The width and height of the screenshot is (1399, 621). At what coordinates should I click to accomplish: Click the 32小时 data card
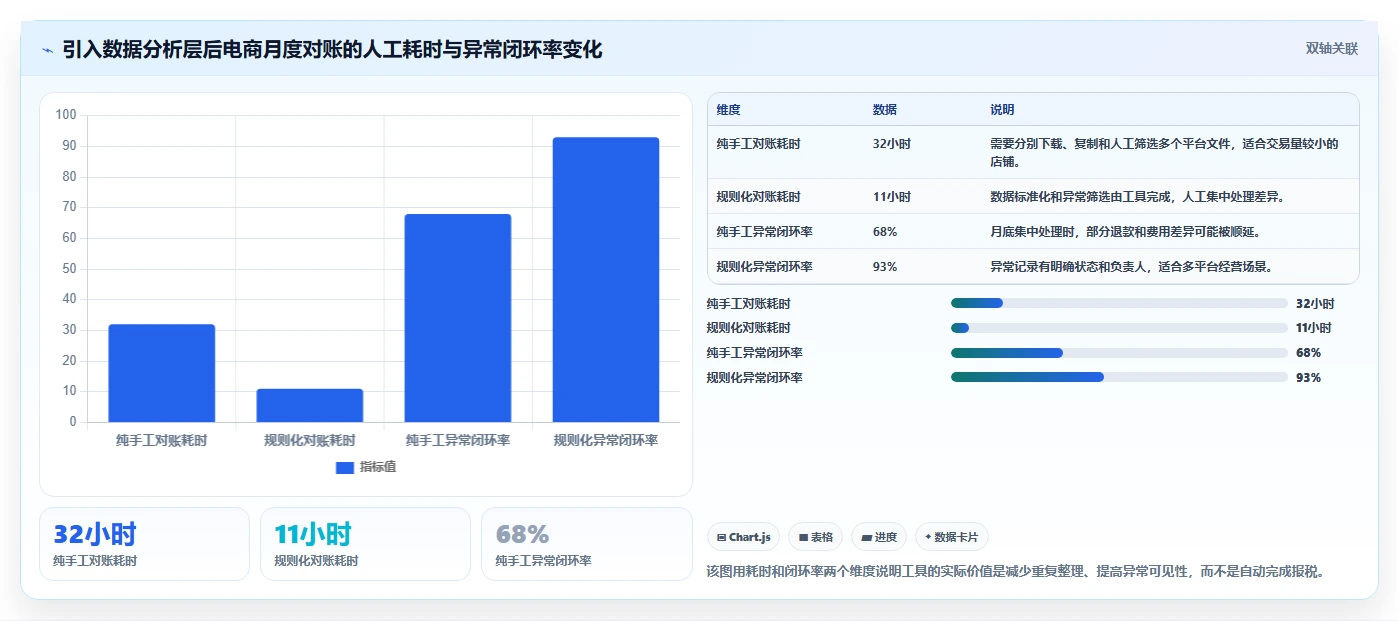144,544
